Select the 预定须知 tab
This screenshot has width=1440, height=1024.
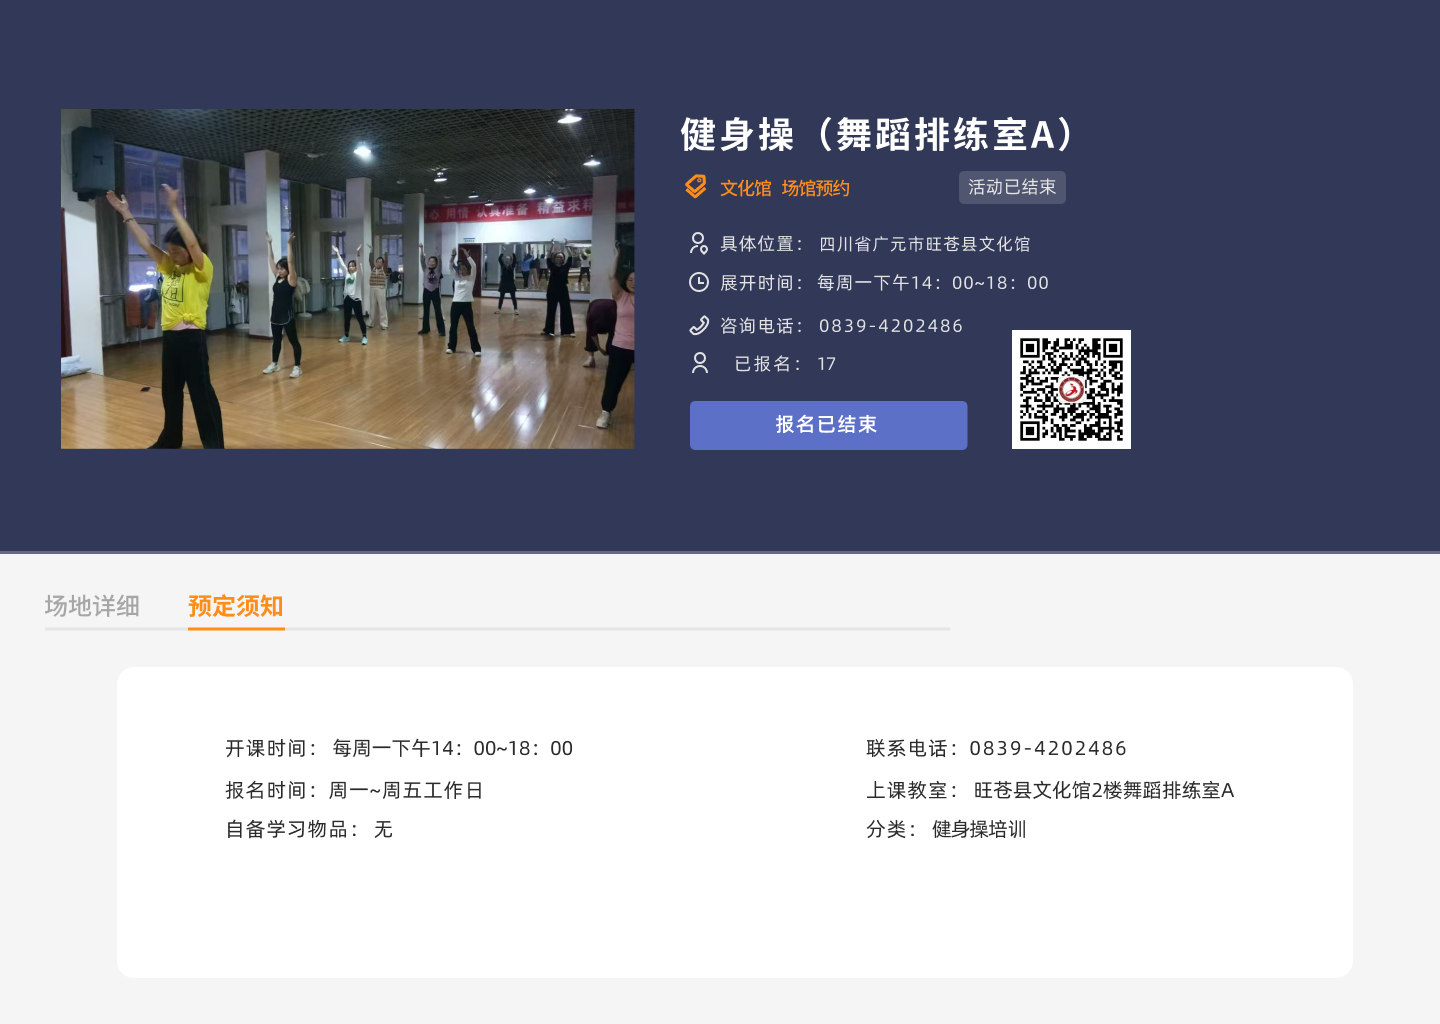[x=236, y=606]
